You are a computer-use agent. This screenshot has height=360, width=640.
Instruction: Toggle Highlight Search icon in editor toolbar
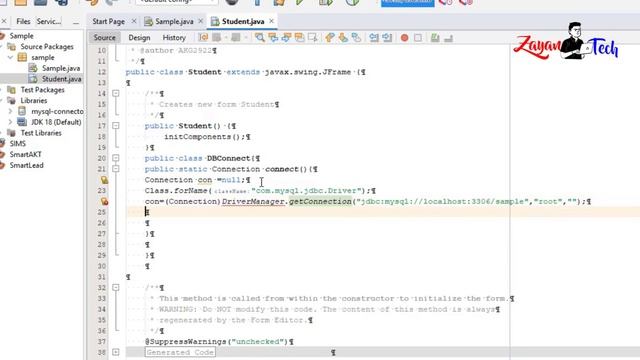(300, 38)
